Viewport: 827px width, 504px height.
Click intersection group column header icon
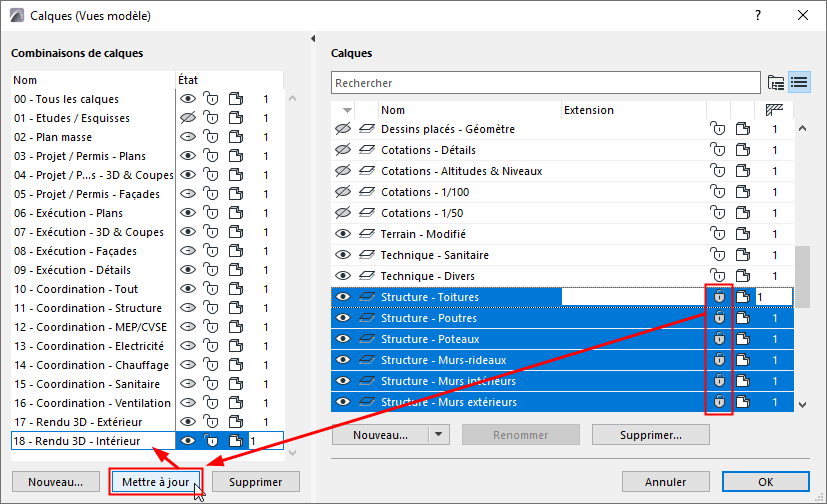click(774, 110)
